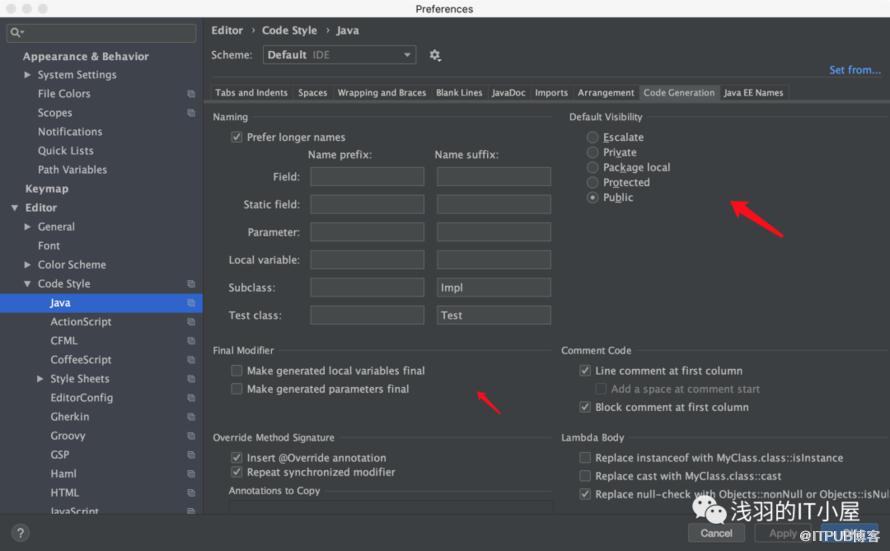Toggle Line comment at first column
Image resolution: width=890 pixels, height=551 pixels.
(x=585, y=371)
